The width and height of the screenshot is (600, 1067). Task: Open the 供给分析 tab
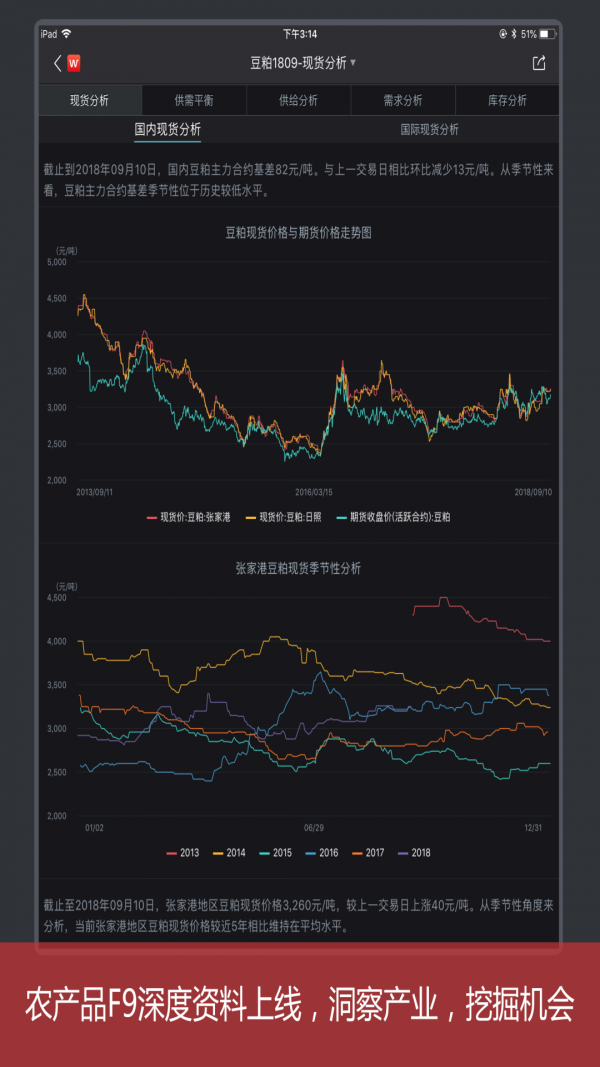pos(298,101)
